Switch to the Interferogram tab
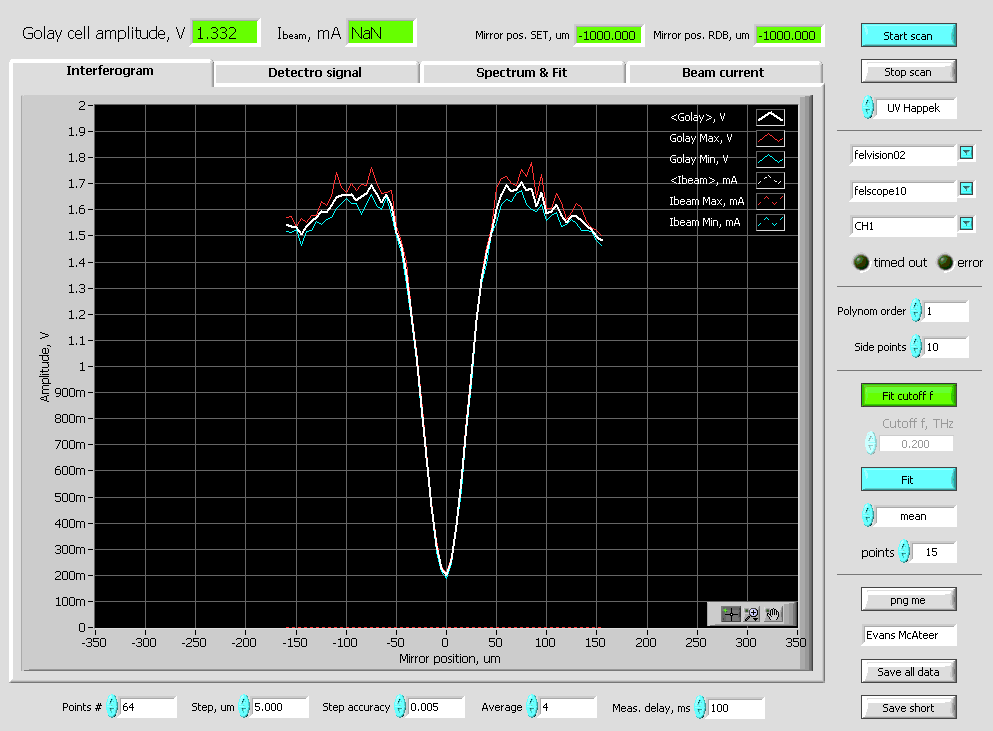 [110, 71]
